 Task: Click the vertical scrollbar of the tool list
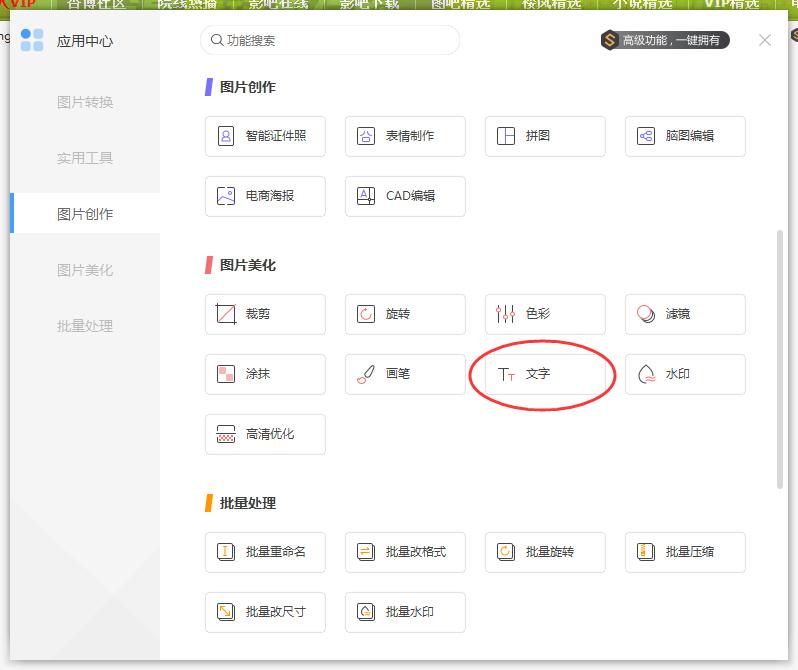(780, 359)
